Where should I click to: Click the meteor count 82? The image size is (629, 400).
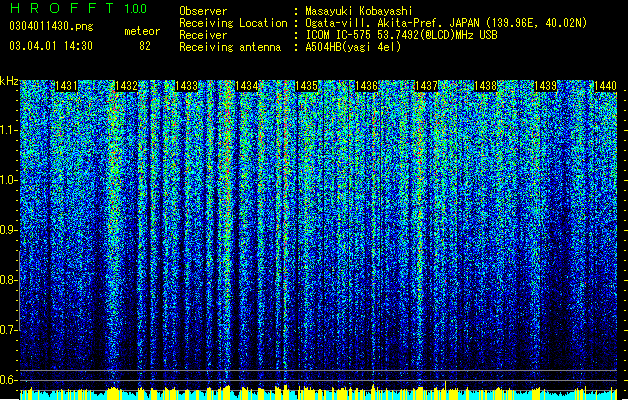pos(145,46)
